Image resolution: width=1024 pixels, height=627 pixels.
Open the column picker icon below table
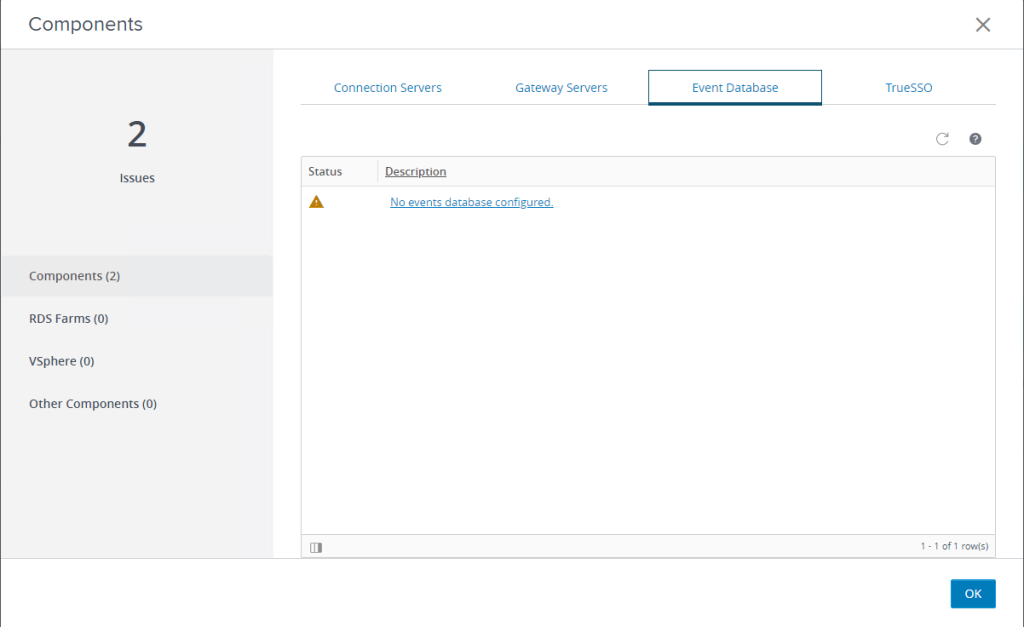pyautogui.click(x=316, y=547)
